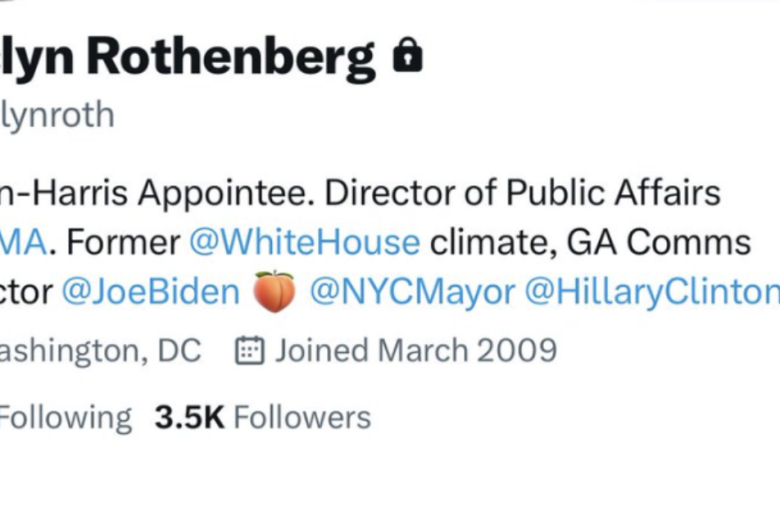Visit the @NYCMayor mention link

[412, 292]
